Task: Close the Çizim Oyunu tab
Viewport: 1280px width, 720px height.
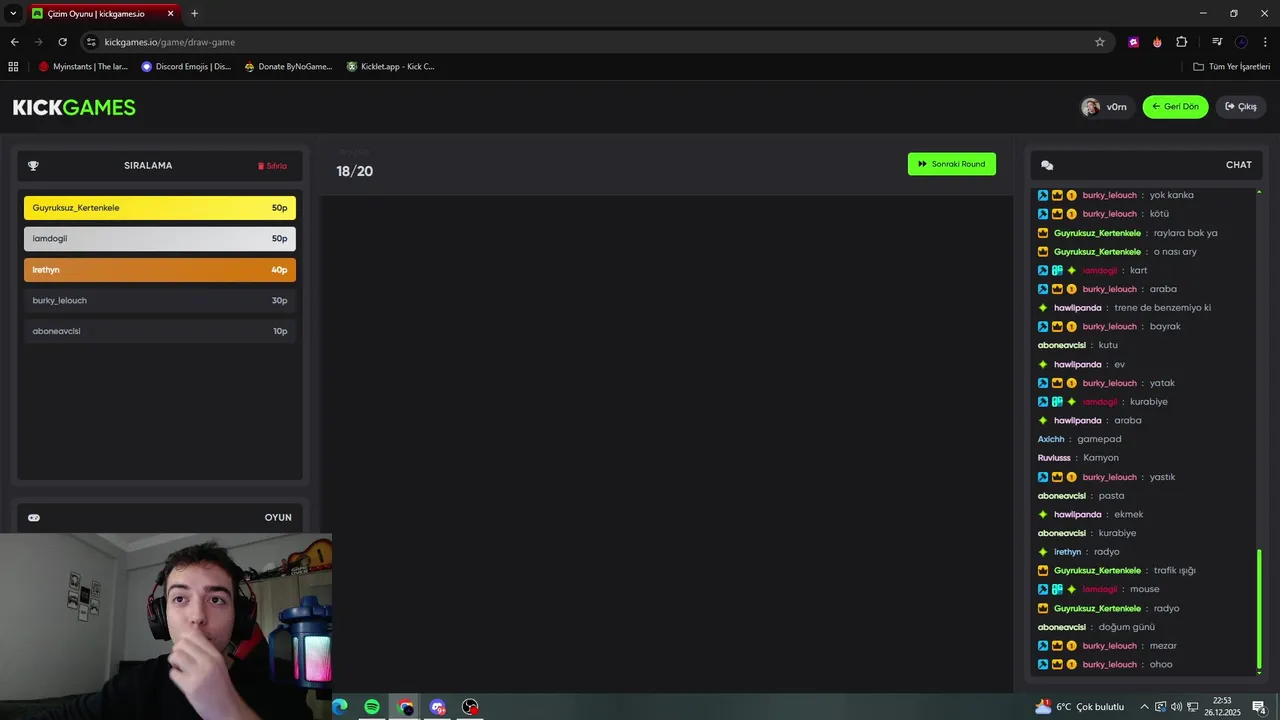Action: coord(170,14)
